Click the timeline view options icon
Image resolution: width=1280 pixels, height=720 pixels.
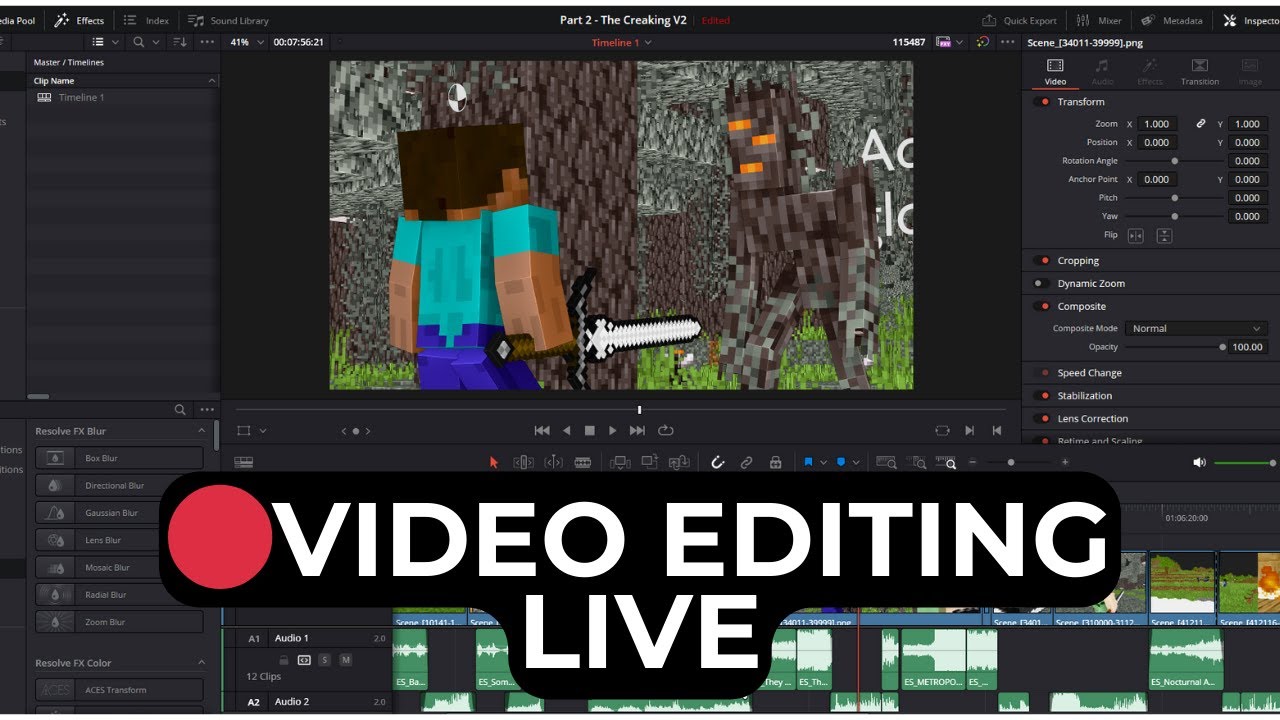244,462
